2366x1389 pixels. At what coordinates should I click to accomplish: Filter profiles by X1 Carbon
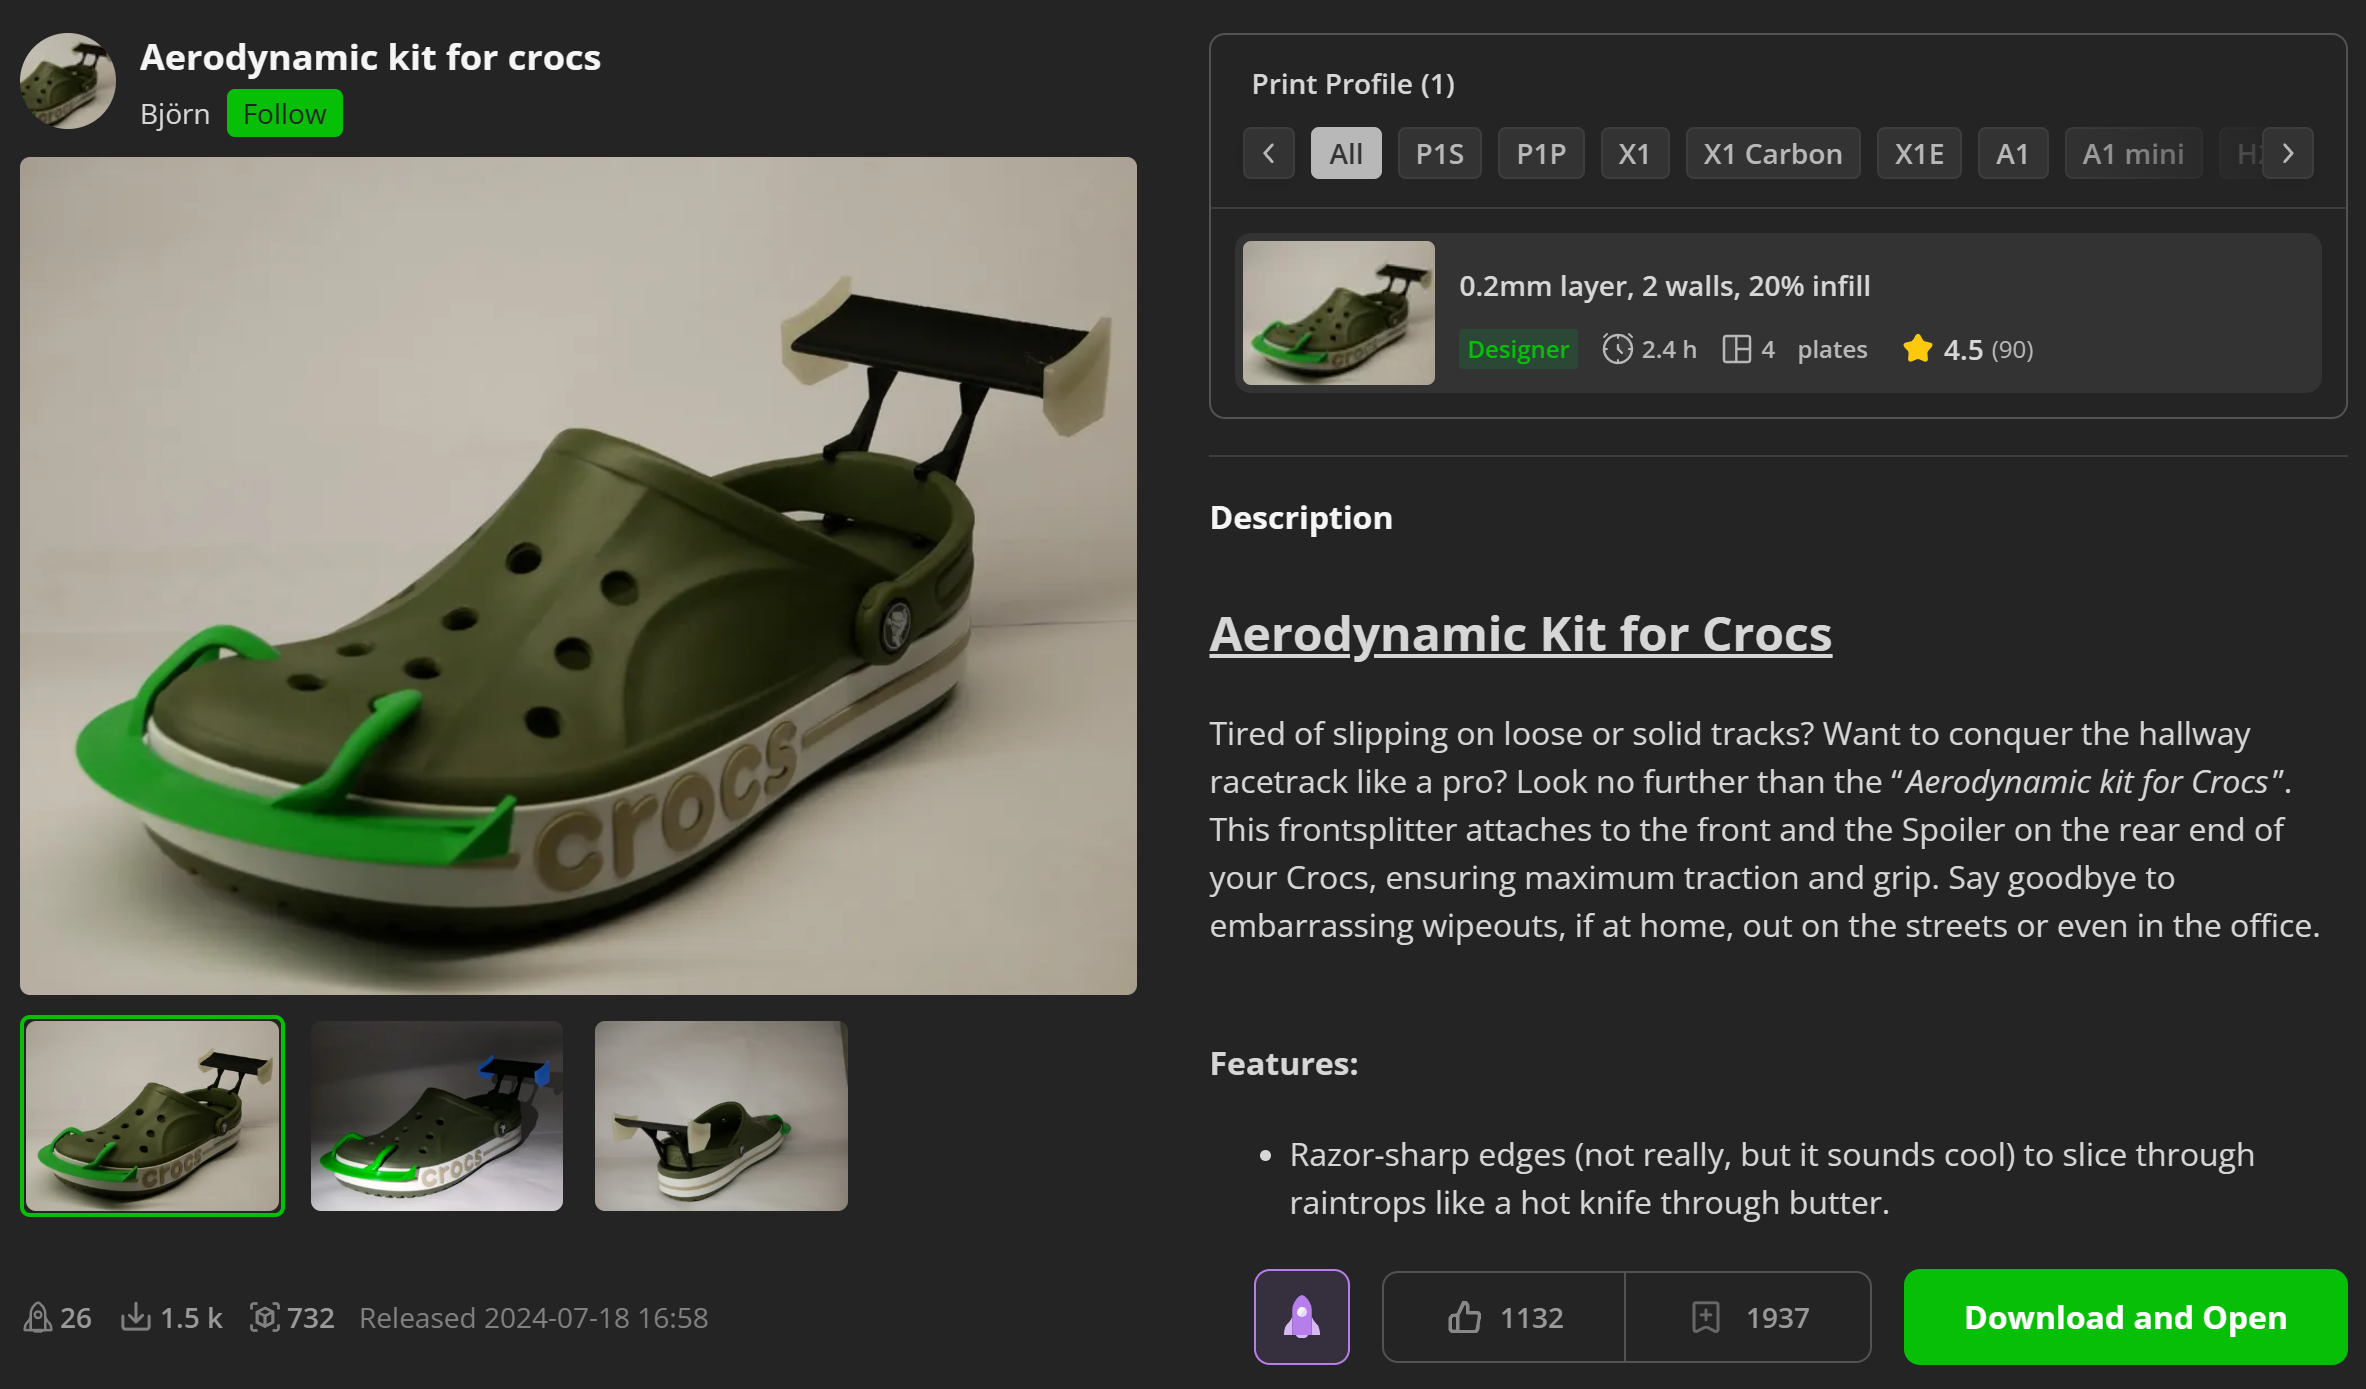coord(1772,154)
